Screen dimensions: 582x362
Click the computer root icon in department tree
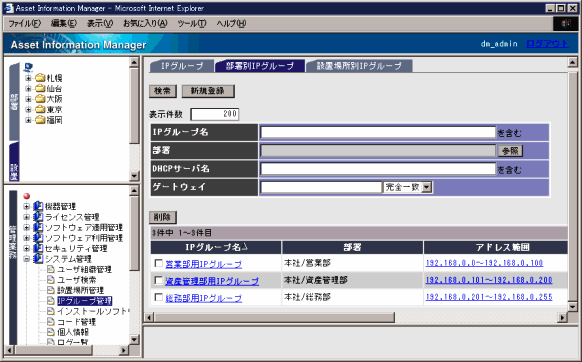(28, 67)
